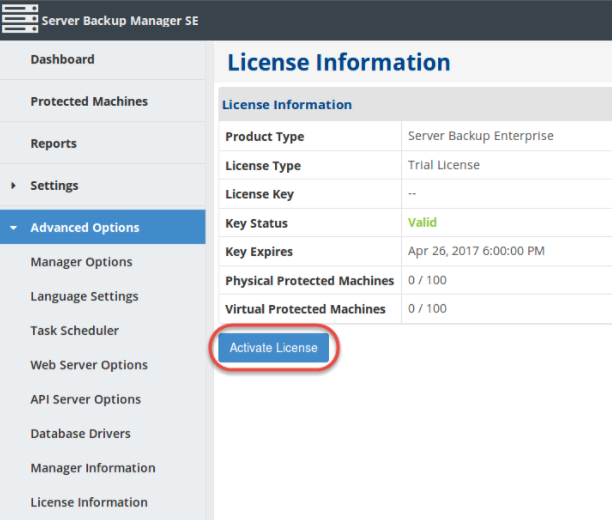Image resolution: width=612 pixels, height=520 pixels.
Task: Open Language Settings
Action: coord(84,296)
